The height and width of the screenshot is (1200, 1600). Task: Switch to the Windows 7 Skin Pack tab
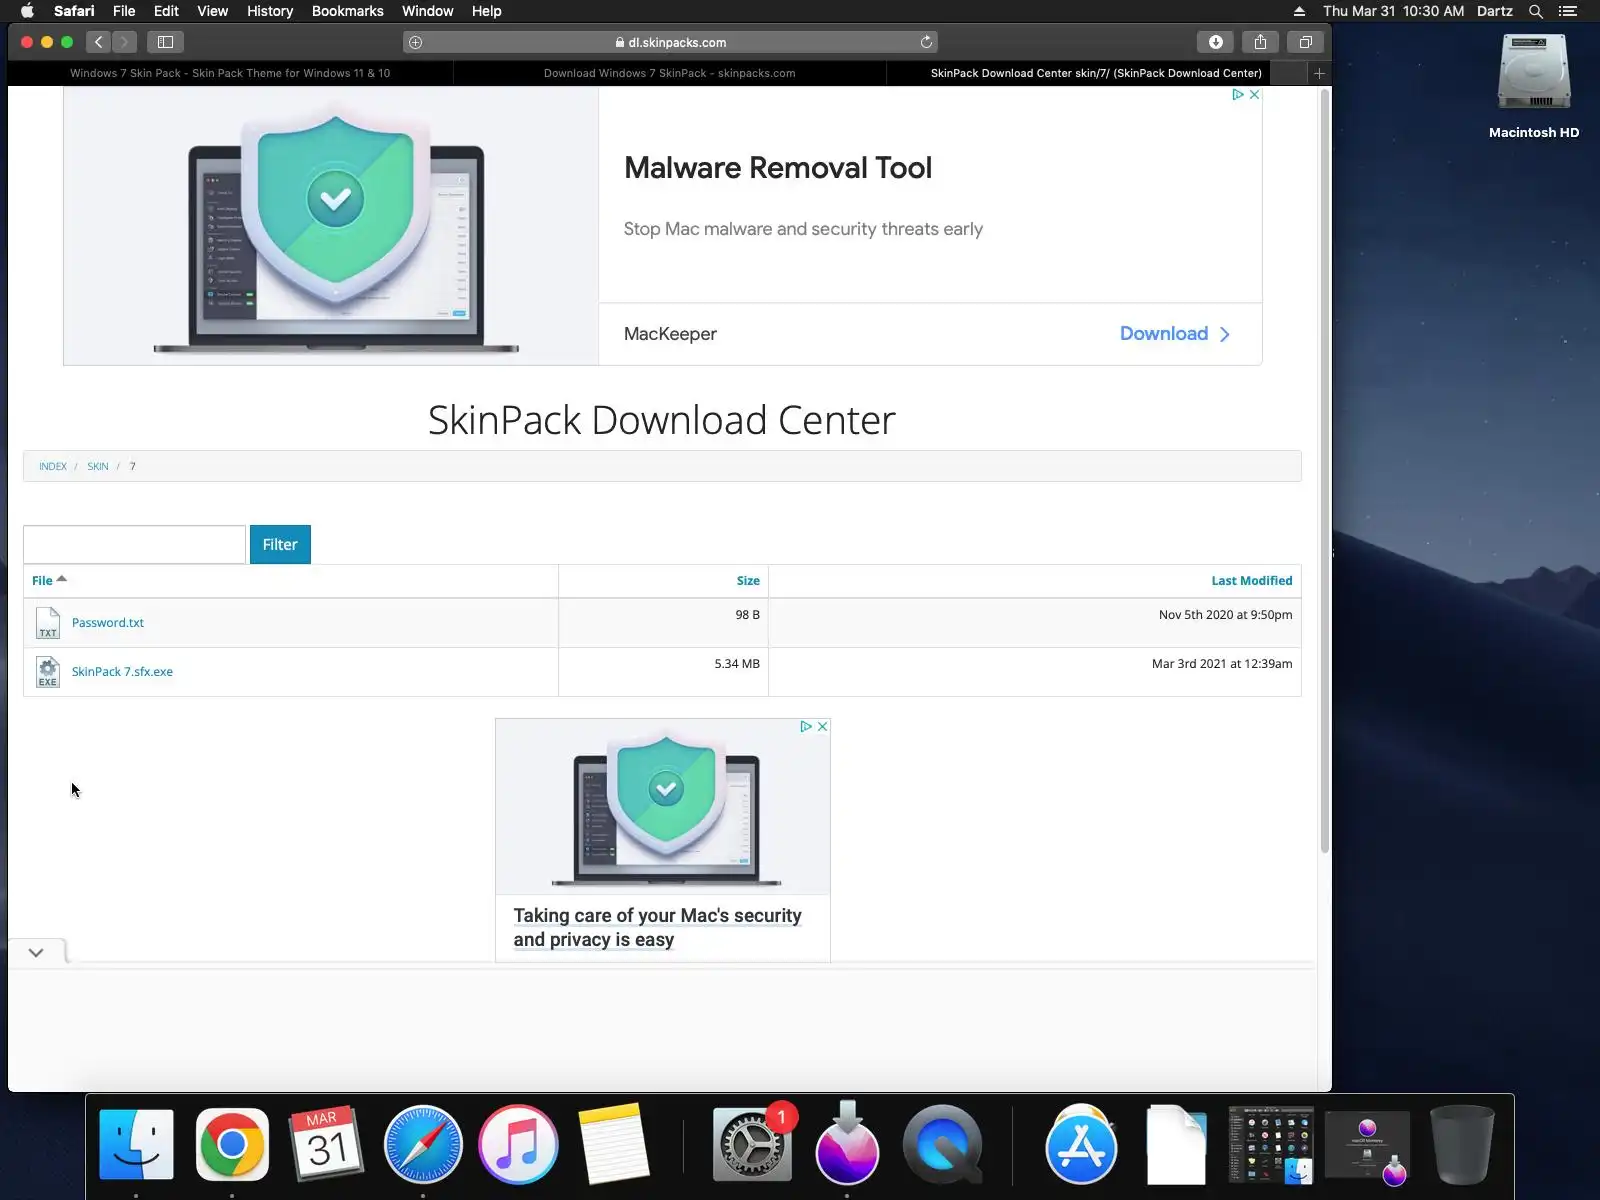coord(230,73)
